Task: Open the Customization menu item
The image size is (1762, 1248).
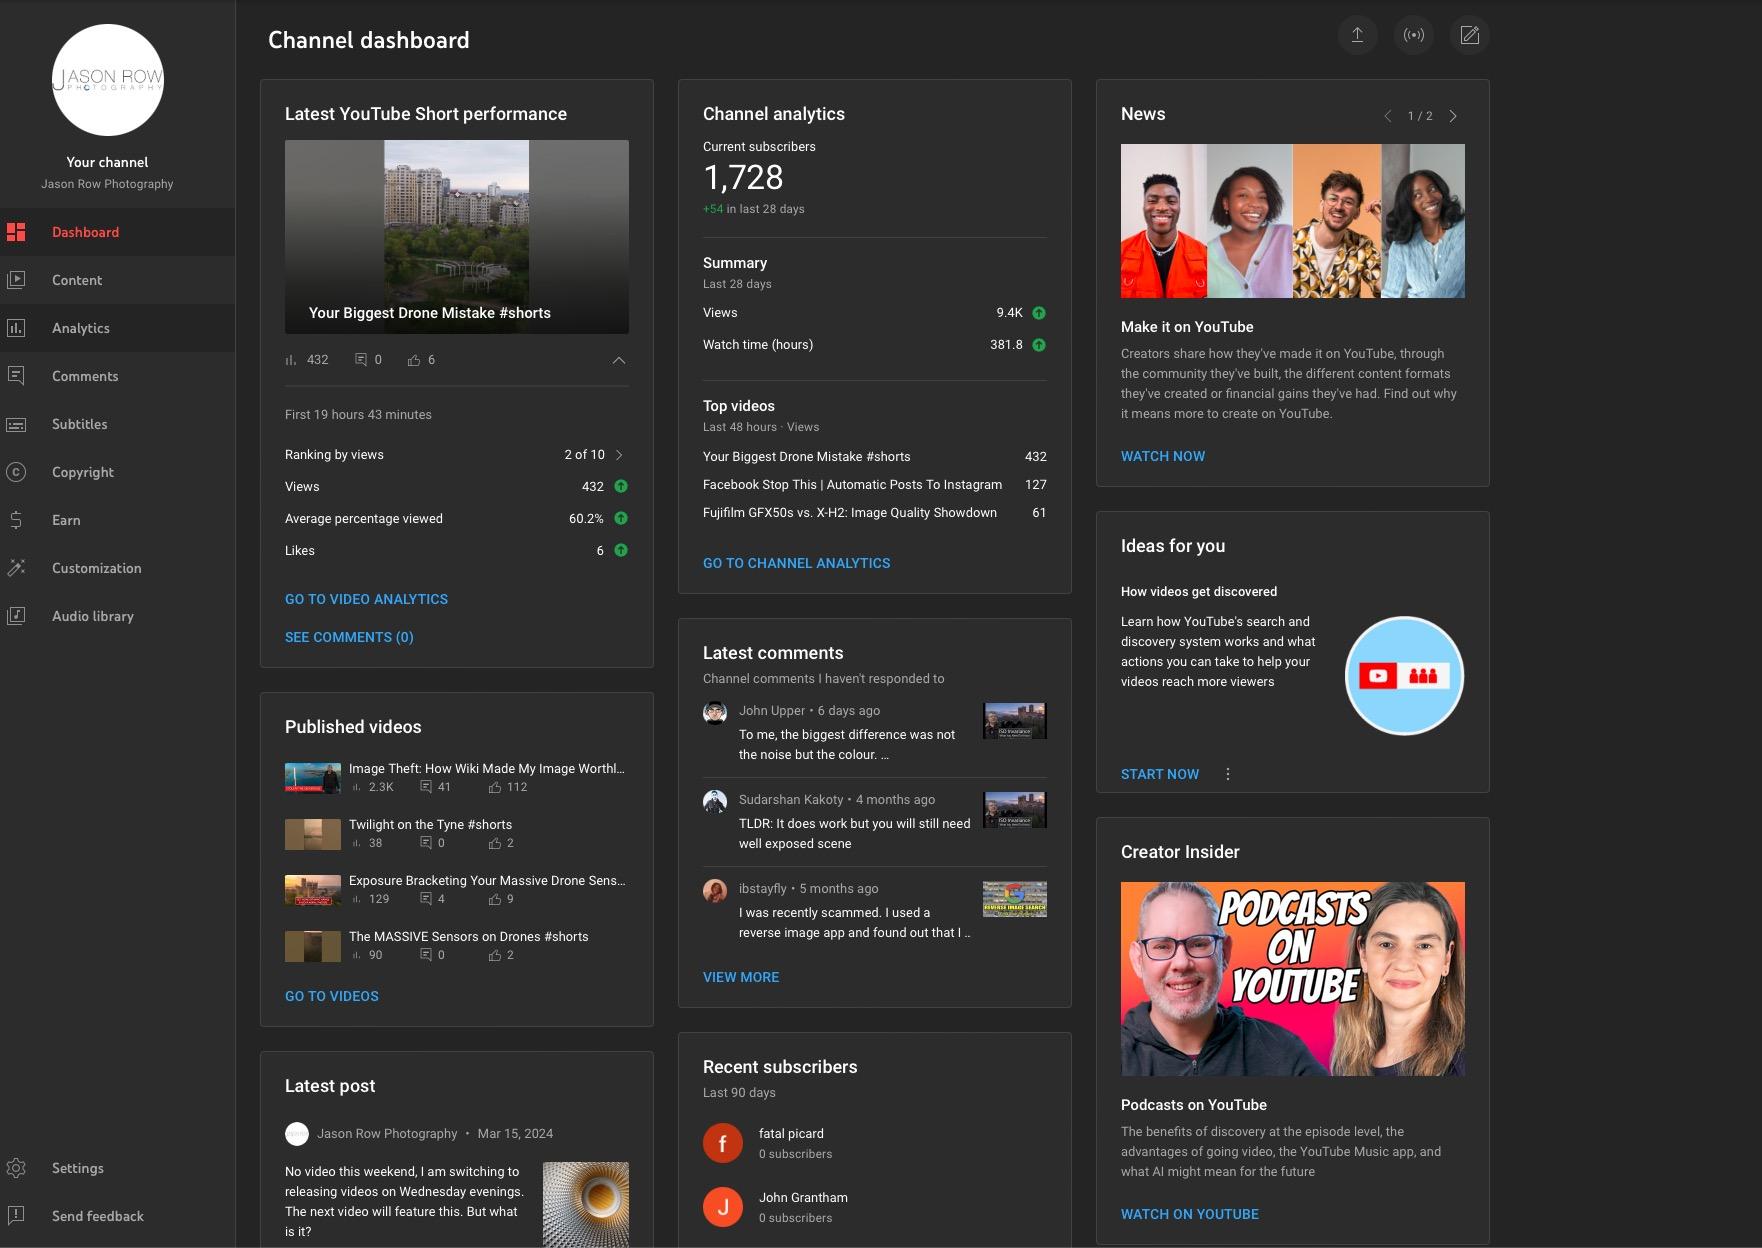Action: [117, 568]
